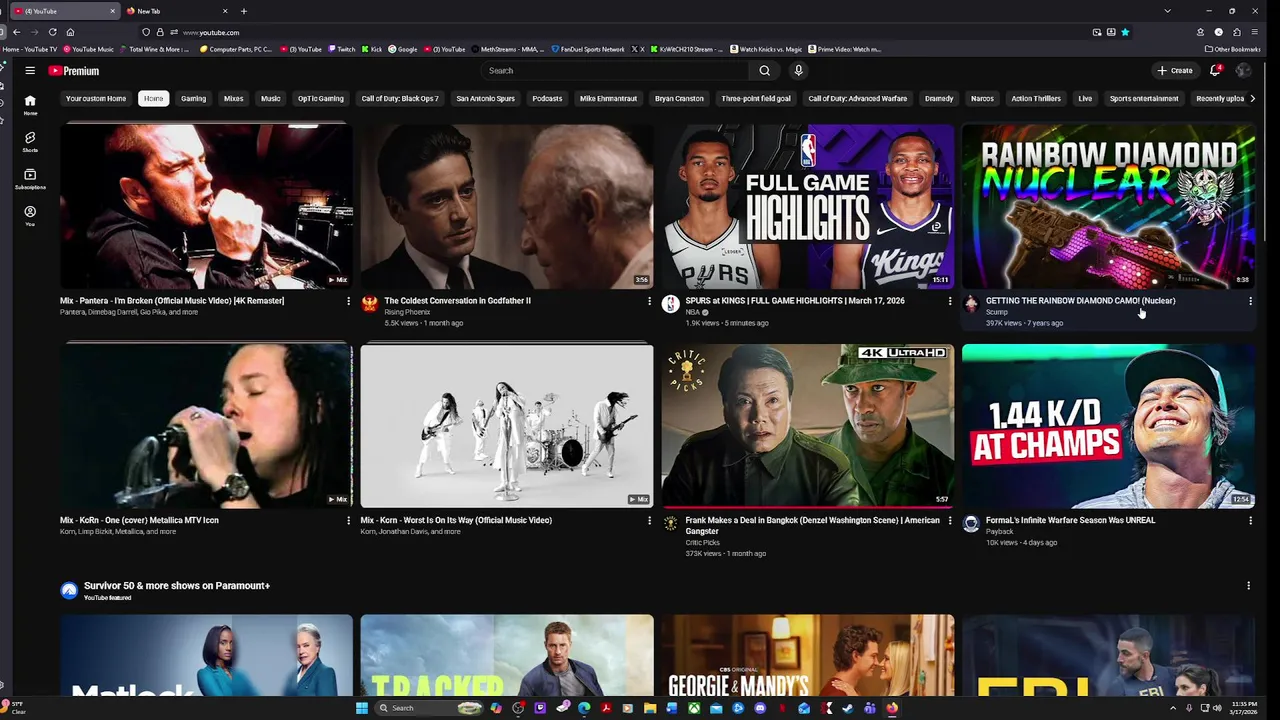Select the Music category chip
The width and height of the screenshot is (1280, 720).
(271, 99)
